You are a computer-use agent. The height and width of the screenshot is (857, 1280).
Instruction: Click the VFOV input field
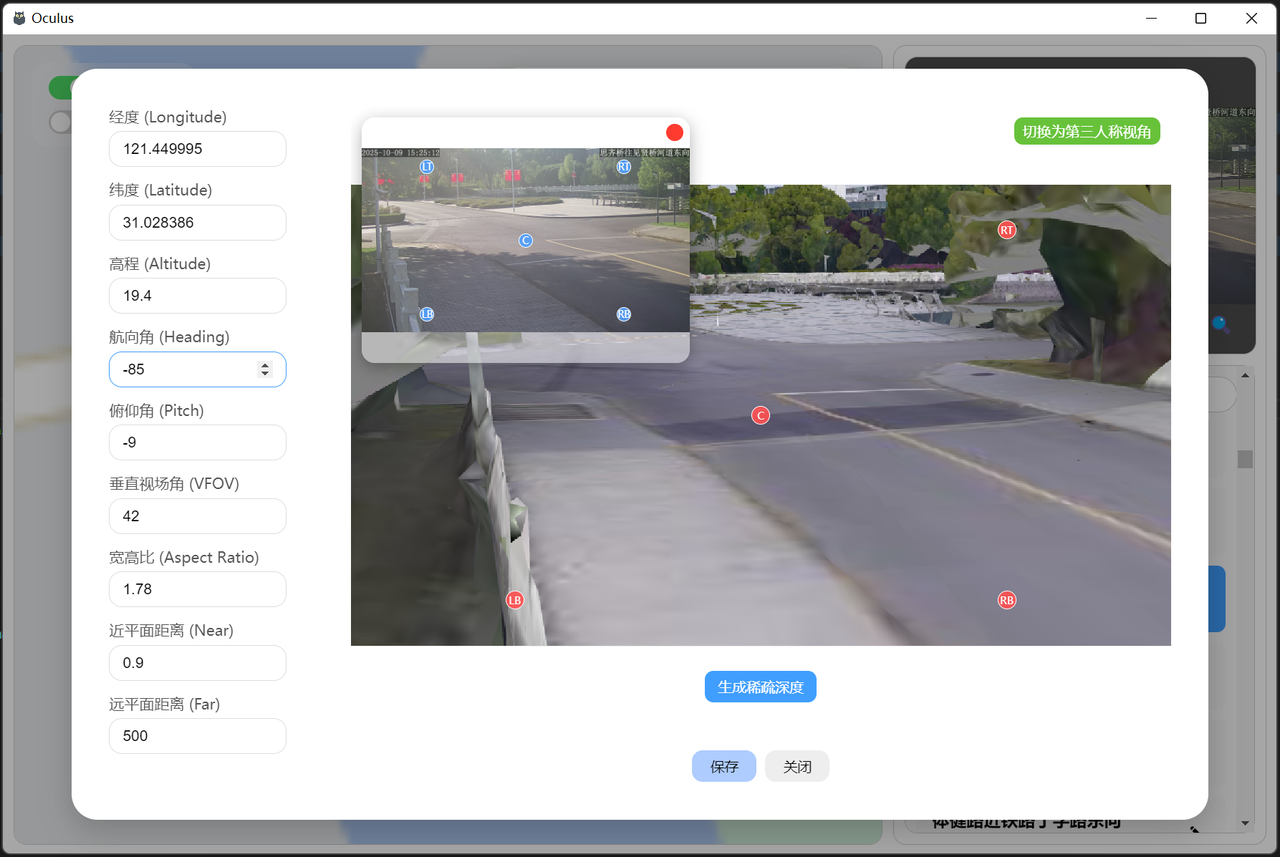coord(197,516)
